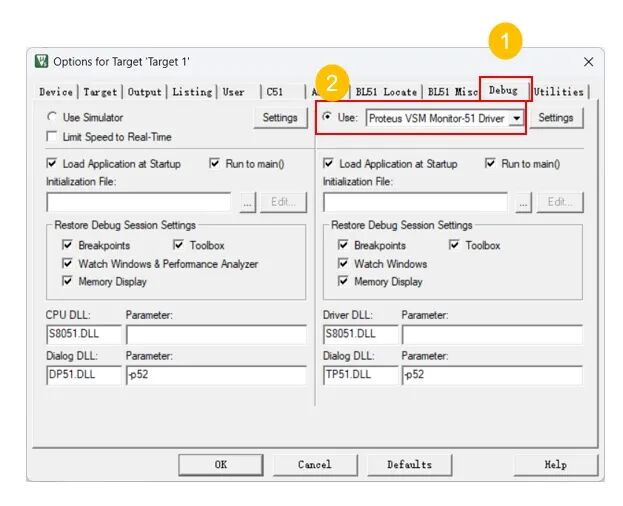Toggle simulator Run to main() checkbox
This screenshot has height=506, width=623.
(x=214, y=164)
